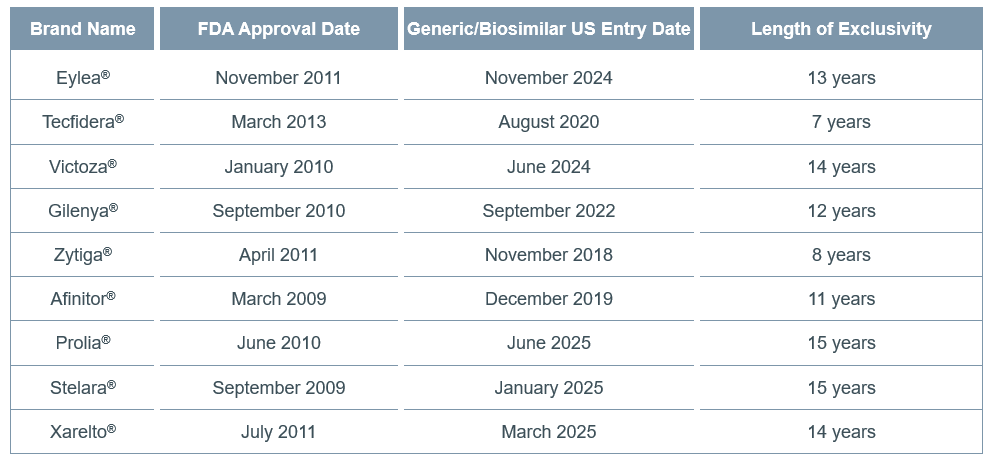Screen dimensions: 991x459
Task: Click the August 2020 entry date
Action: click(x=549, y=122)
